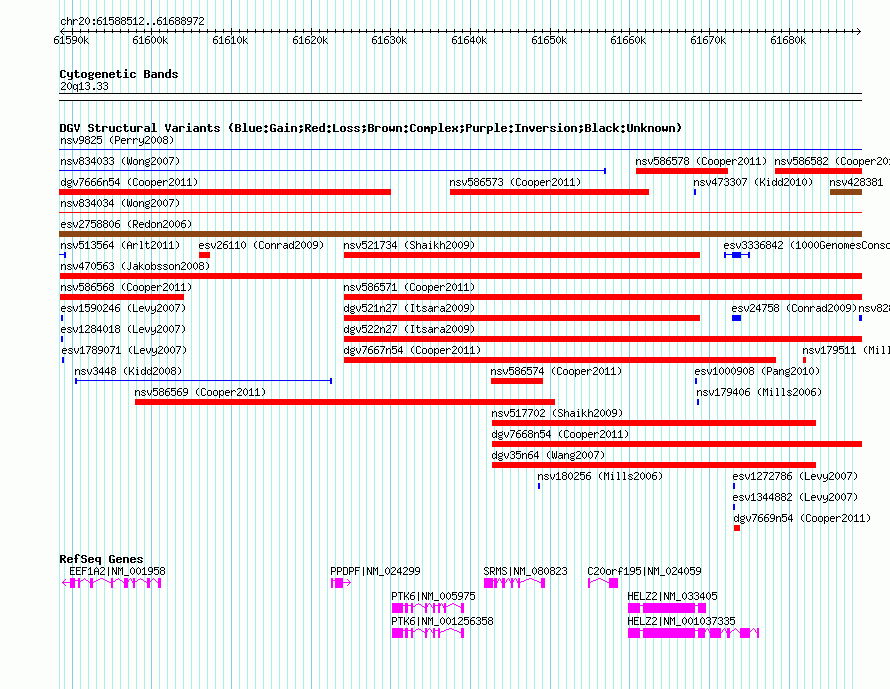Click the 61590k ruler position label

[71, 40]
